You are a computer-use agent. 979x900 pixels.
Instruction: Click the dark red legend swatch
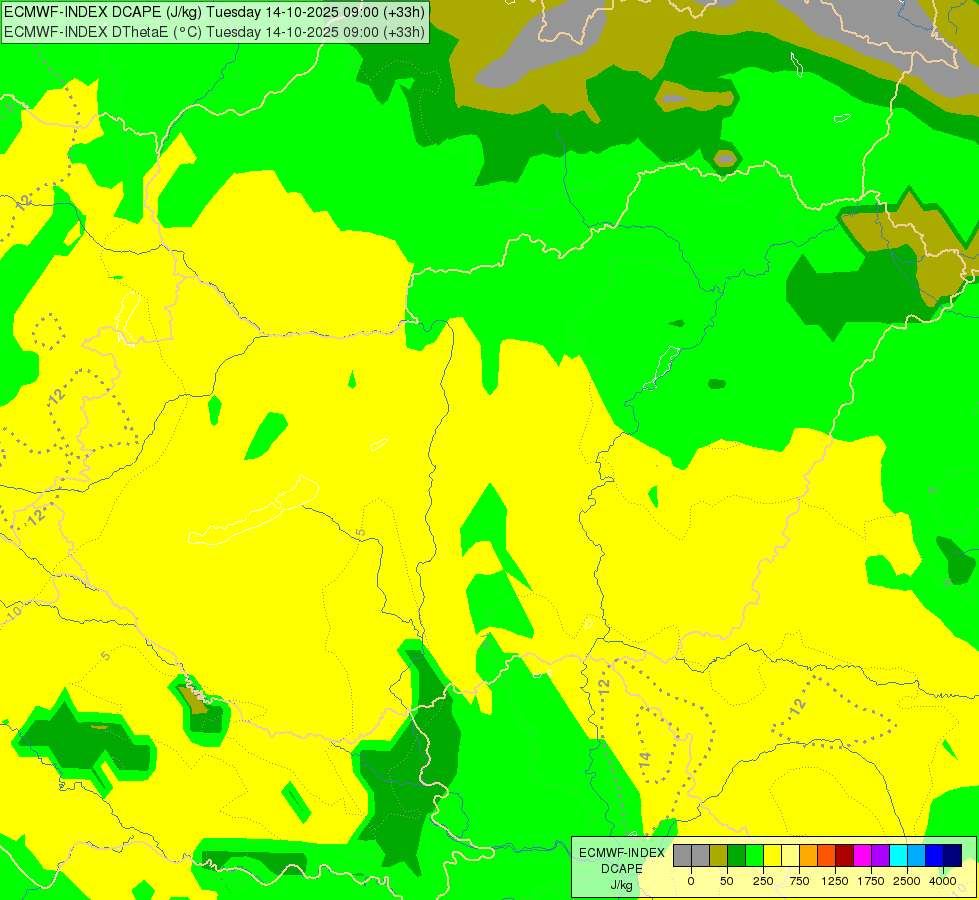[x=845, y=856]
